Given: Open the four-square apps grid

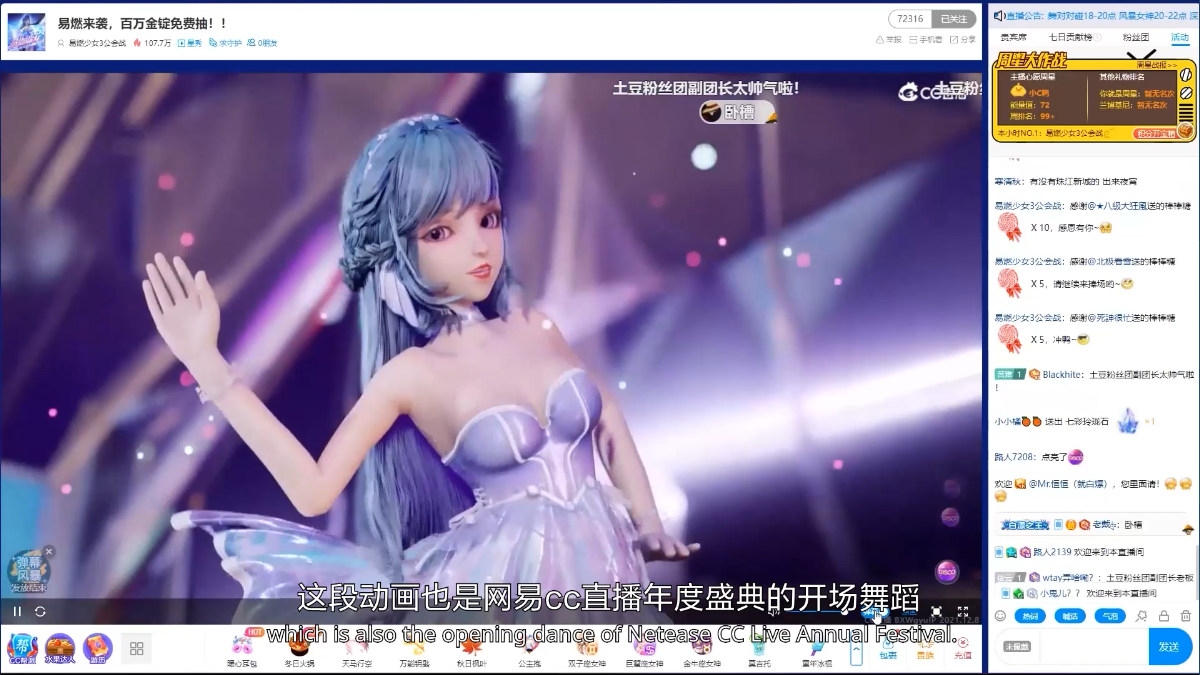Looking at the screenshot, I should click(x=137, y=648).
